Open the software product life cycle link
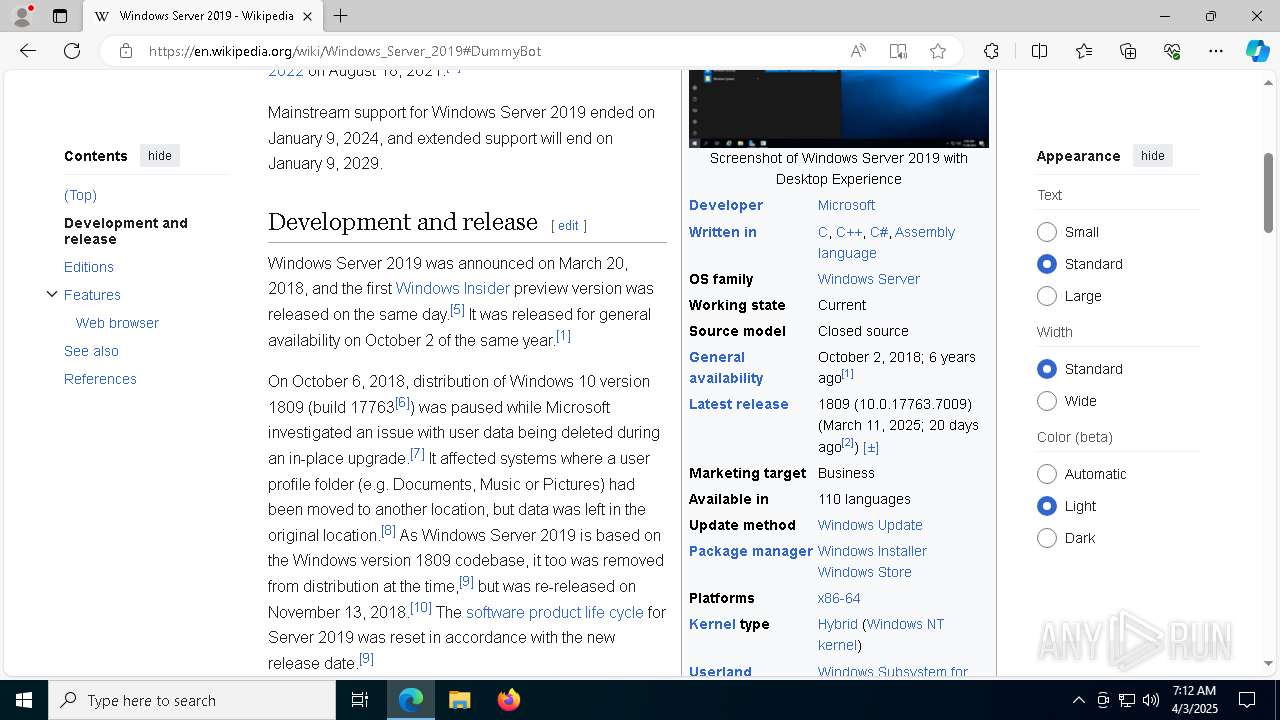 tap(554, 612)
